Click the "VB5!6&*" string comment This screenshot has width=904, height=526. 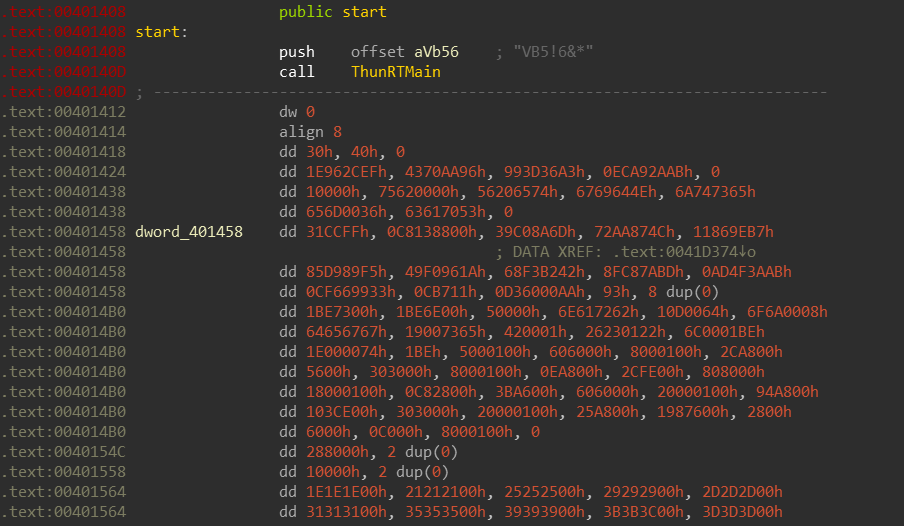coord(553,52)
